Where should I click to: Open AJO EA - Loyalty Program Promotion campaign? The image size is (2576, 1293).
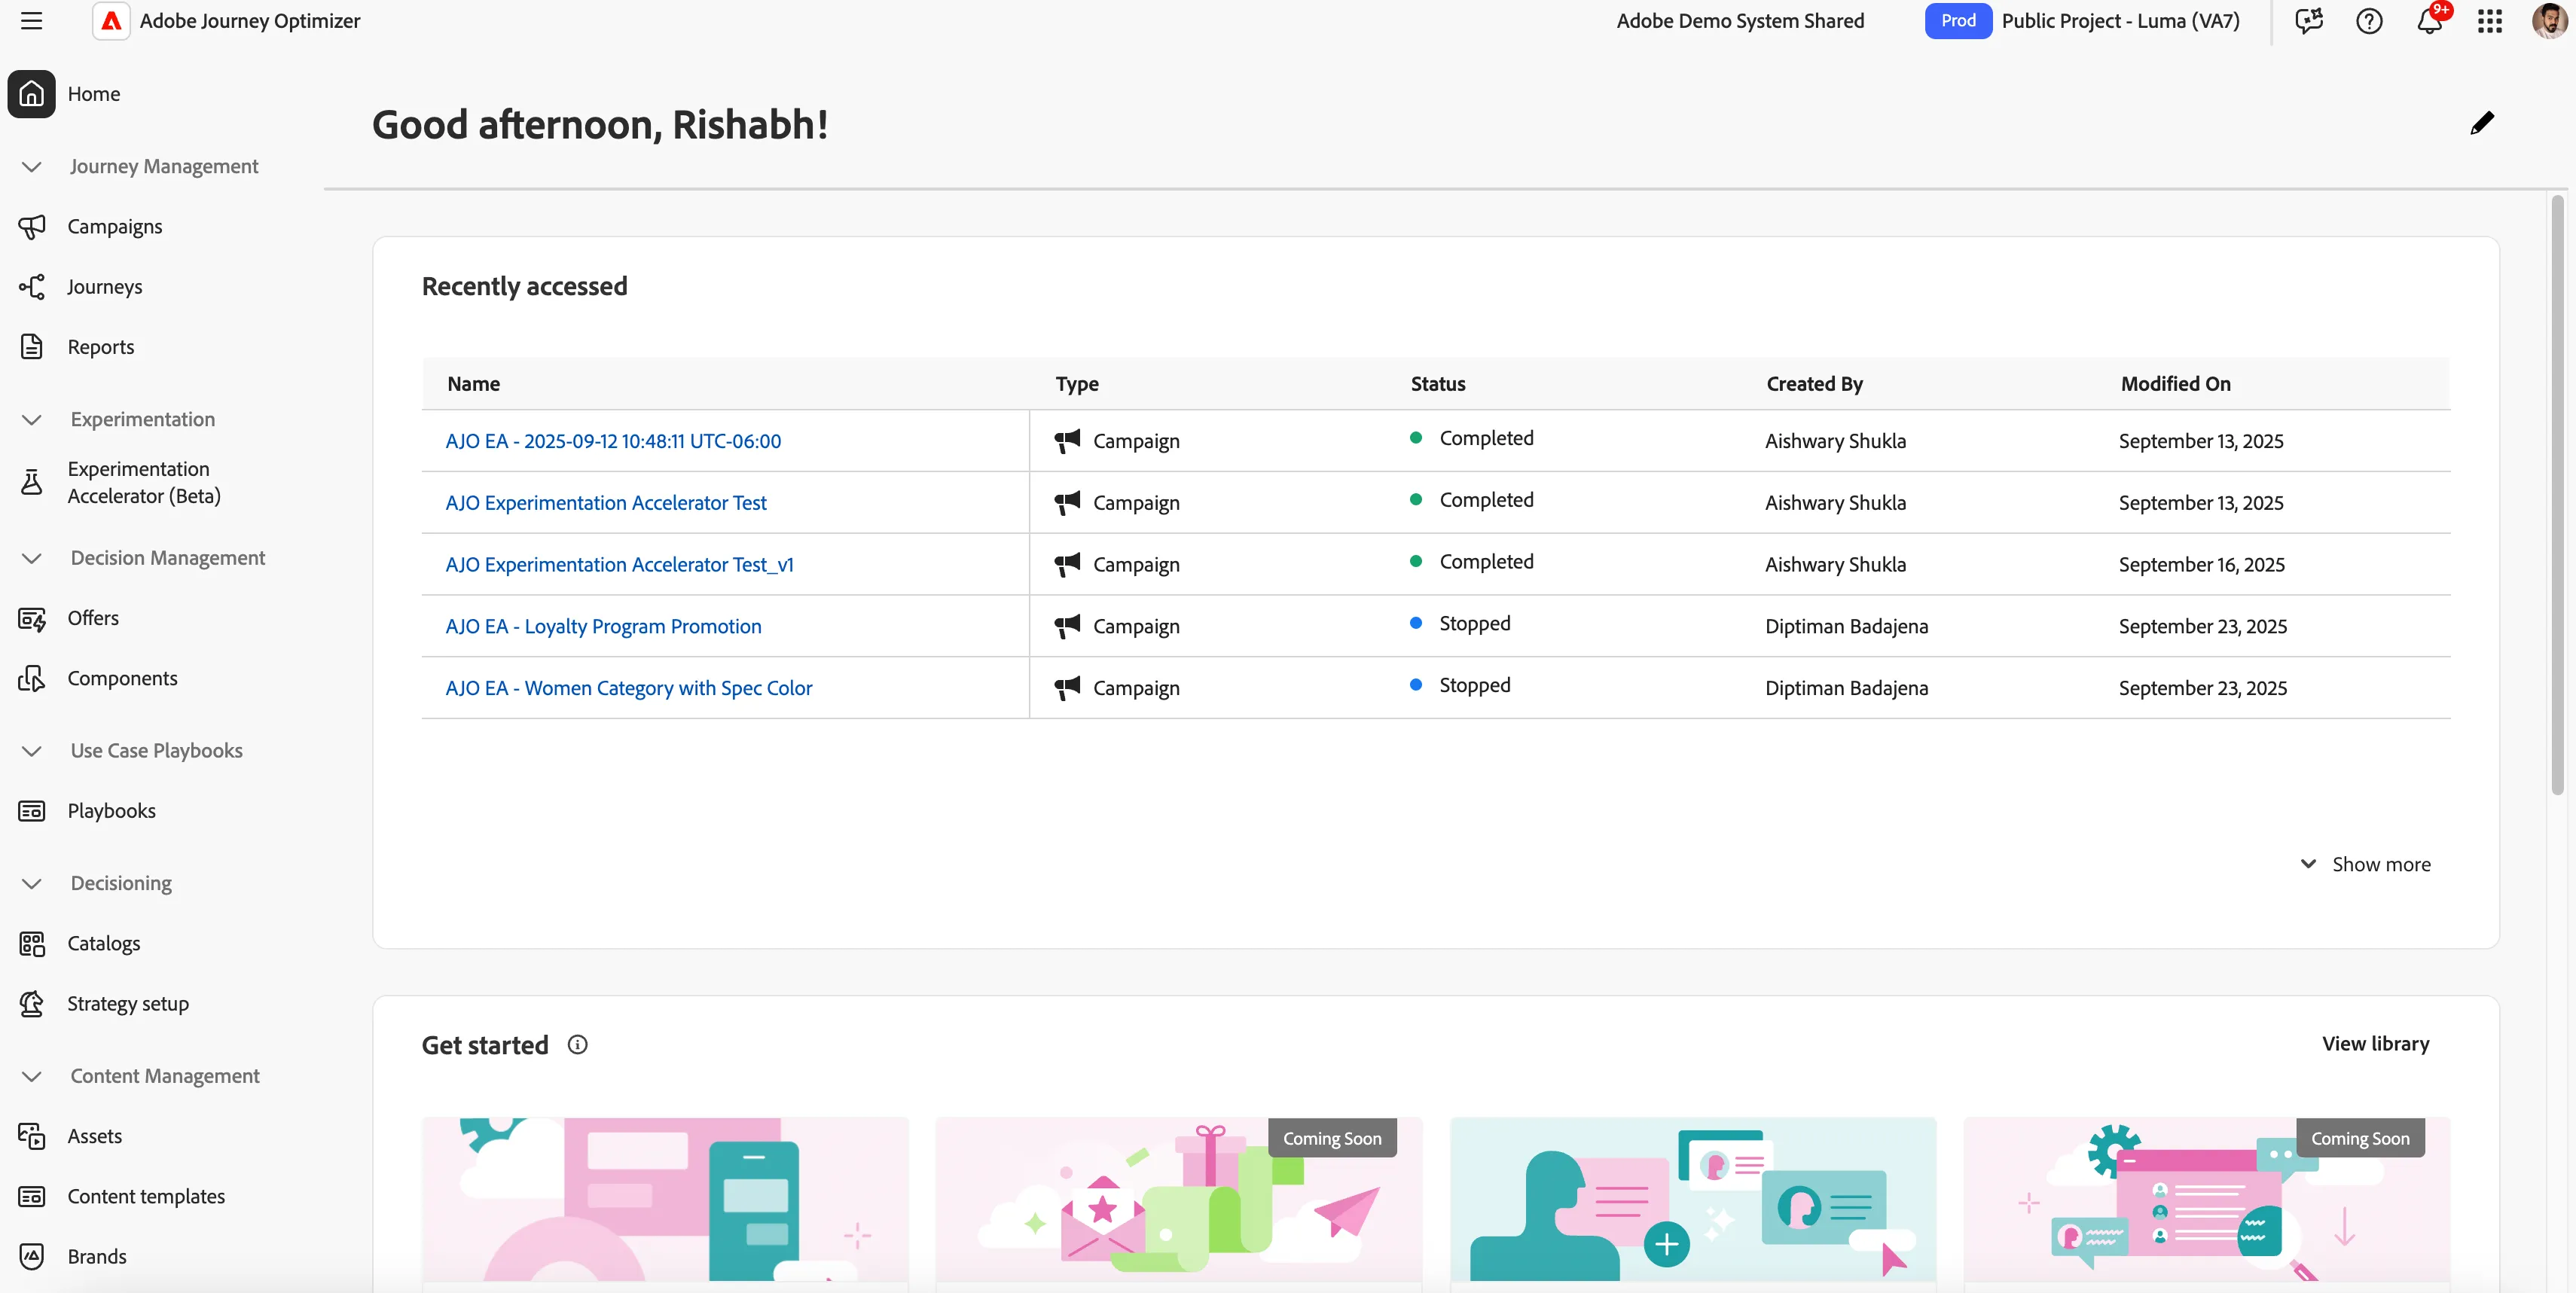pos(603,626)
